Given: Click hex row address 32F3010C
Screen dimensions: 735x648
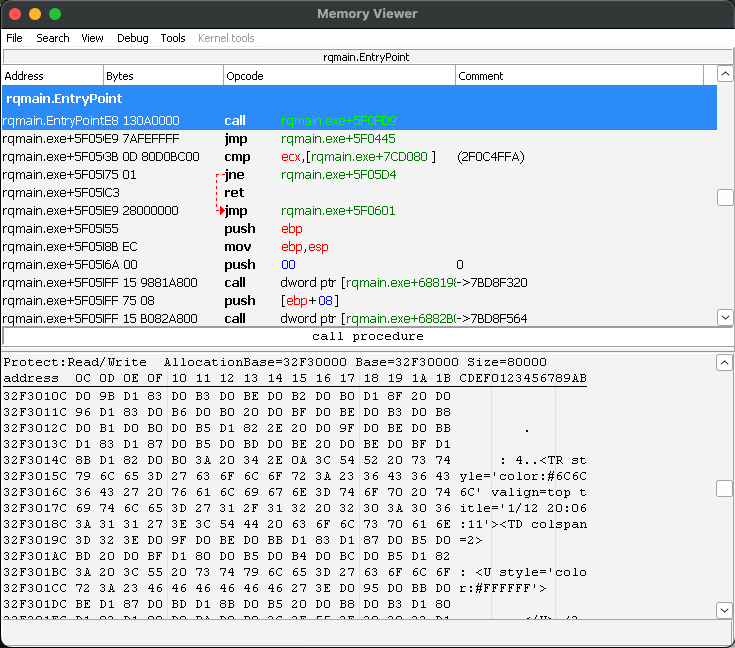Looking at the screenshot, I should click(x=35, y=396).
